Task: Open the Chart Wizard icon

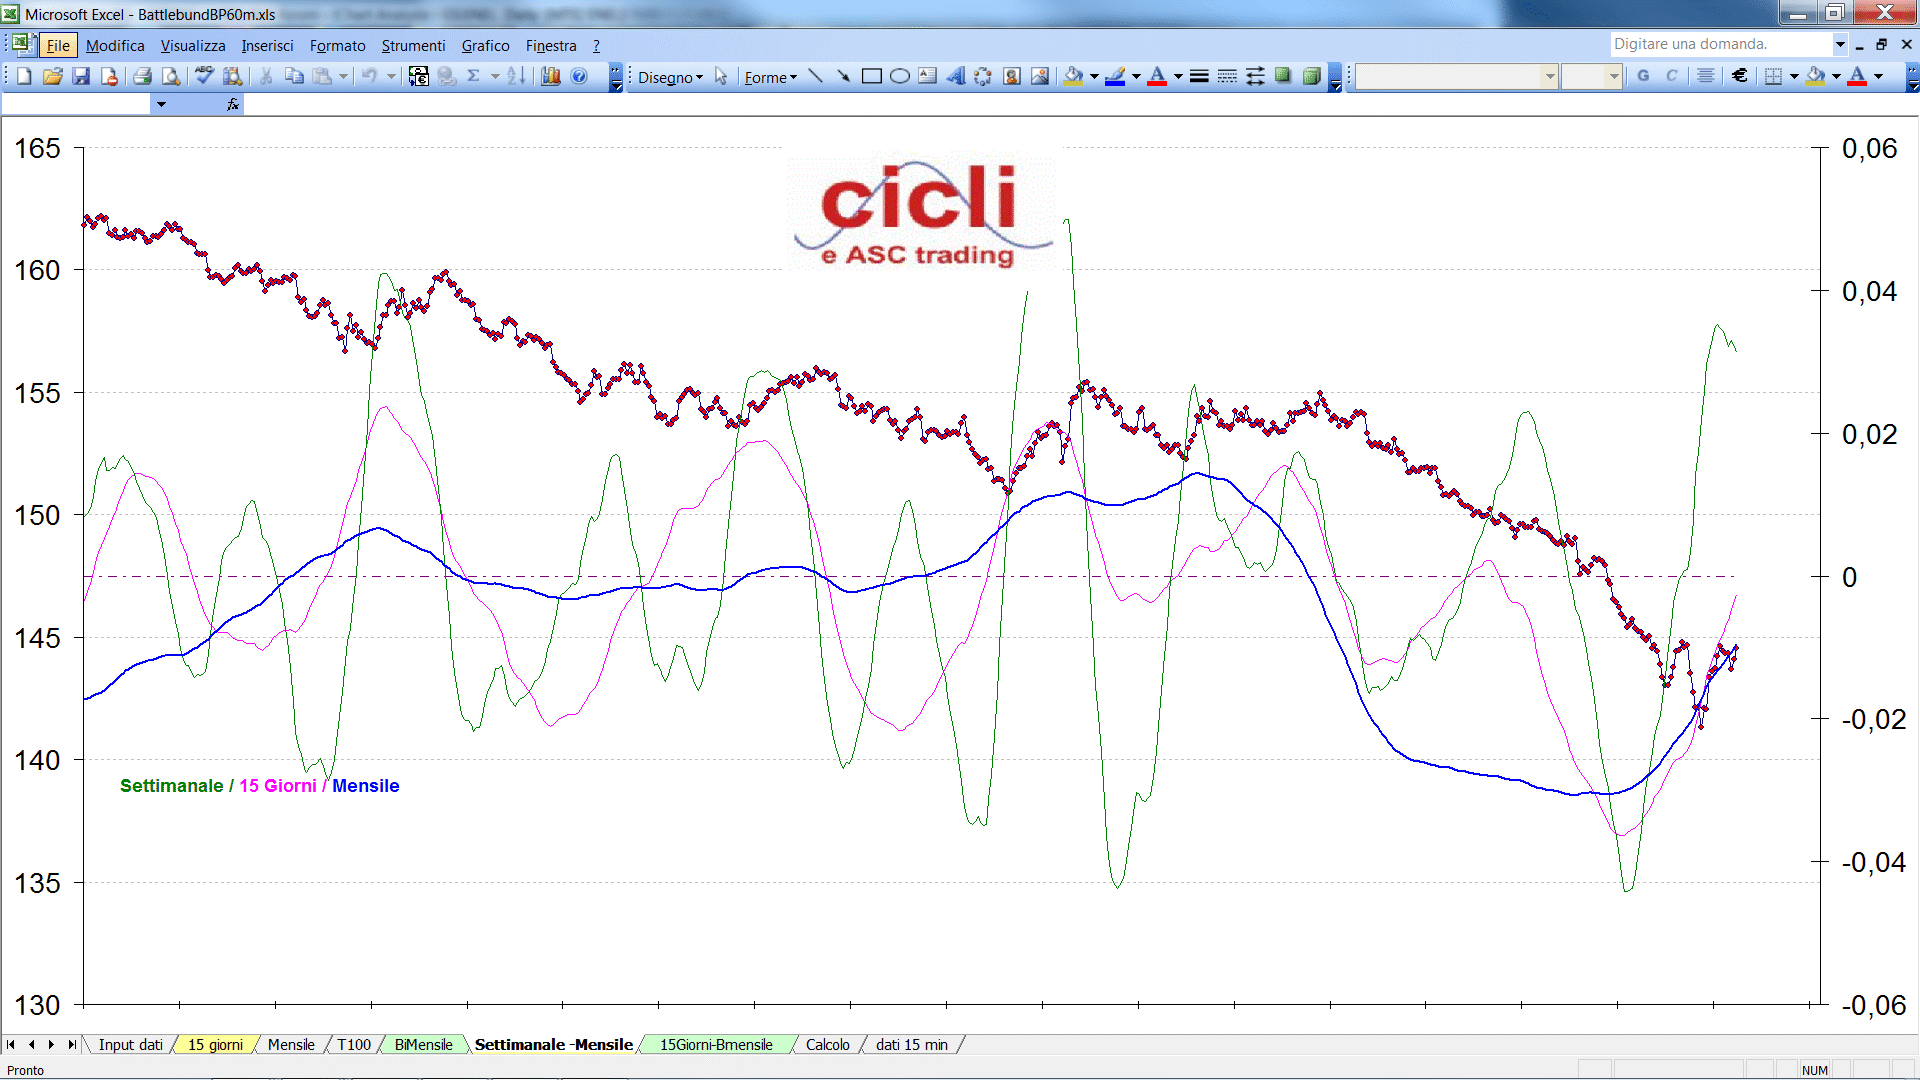Action: (550, 76)
